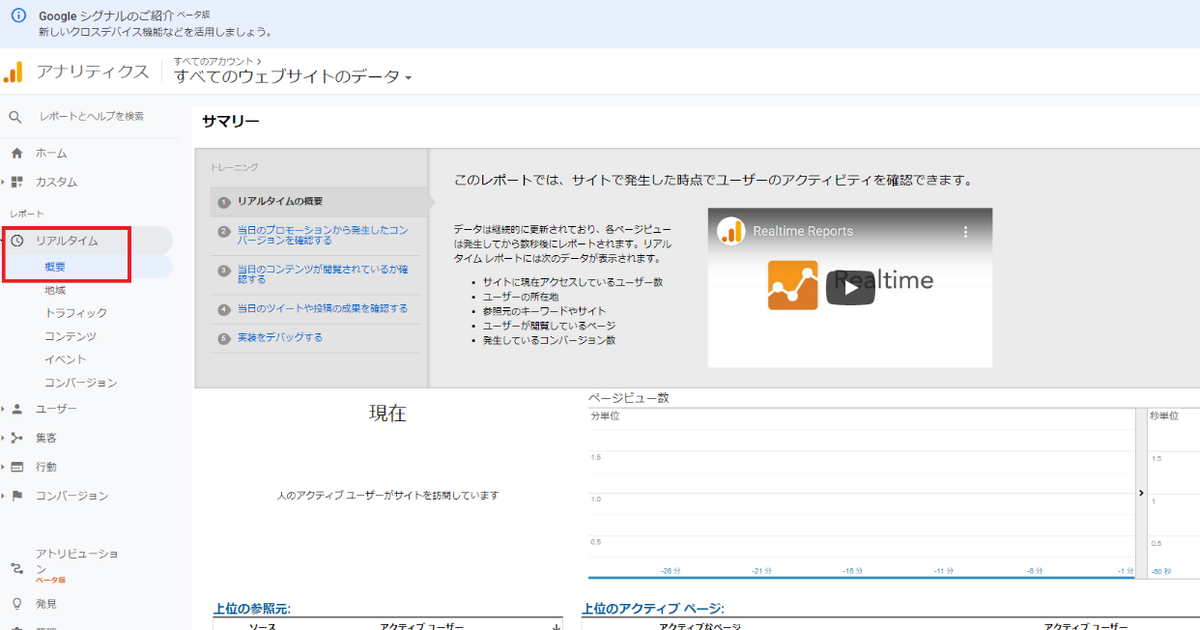Click the chart expand arrow between graphs
The height and width of the screenshot is (630, 1200).
[1141, 493]
